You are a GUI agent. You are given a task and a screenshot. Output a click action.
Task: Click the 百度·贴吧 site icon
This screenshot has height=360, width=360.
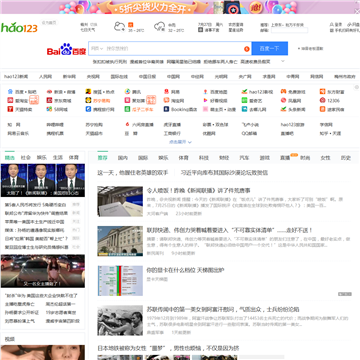pos(10,91)
